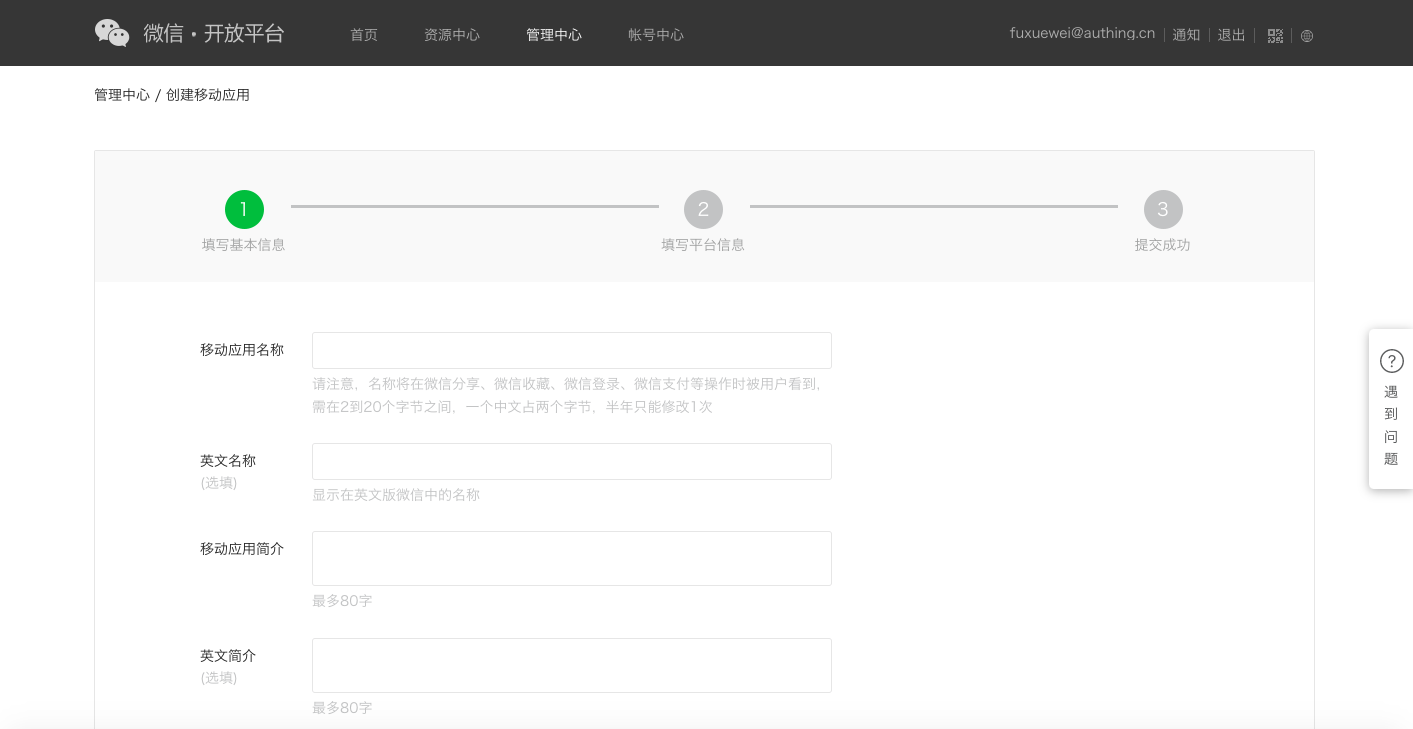This screenshot has width=1413, height=729.
Task: Open the 资源中心 navigation item
Action: 452,35
